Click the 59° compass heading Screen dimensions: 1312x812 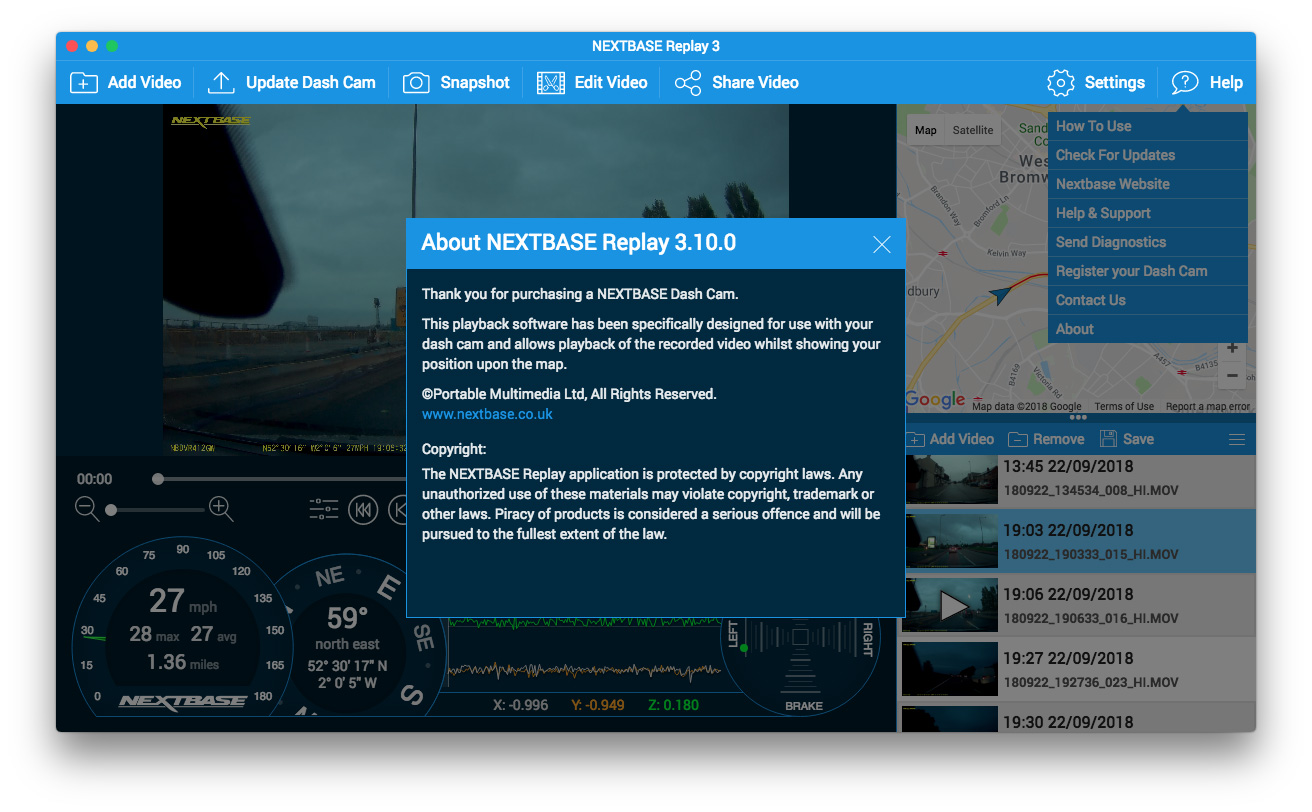[347, 618]
